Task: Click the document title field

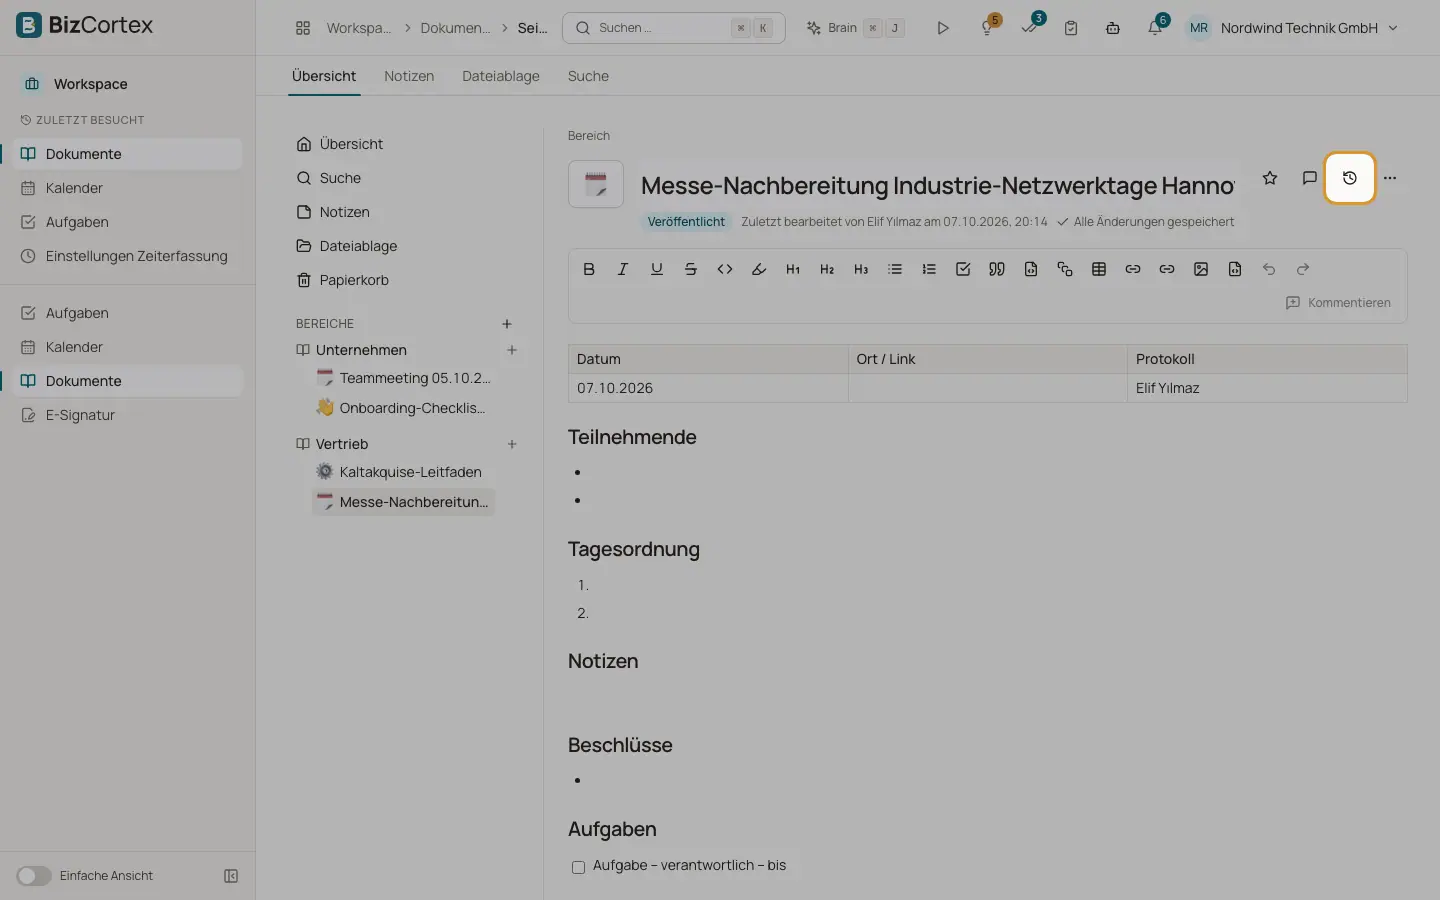Action: [x=938, y=185]
